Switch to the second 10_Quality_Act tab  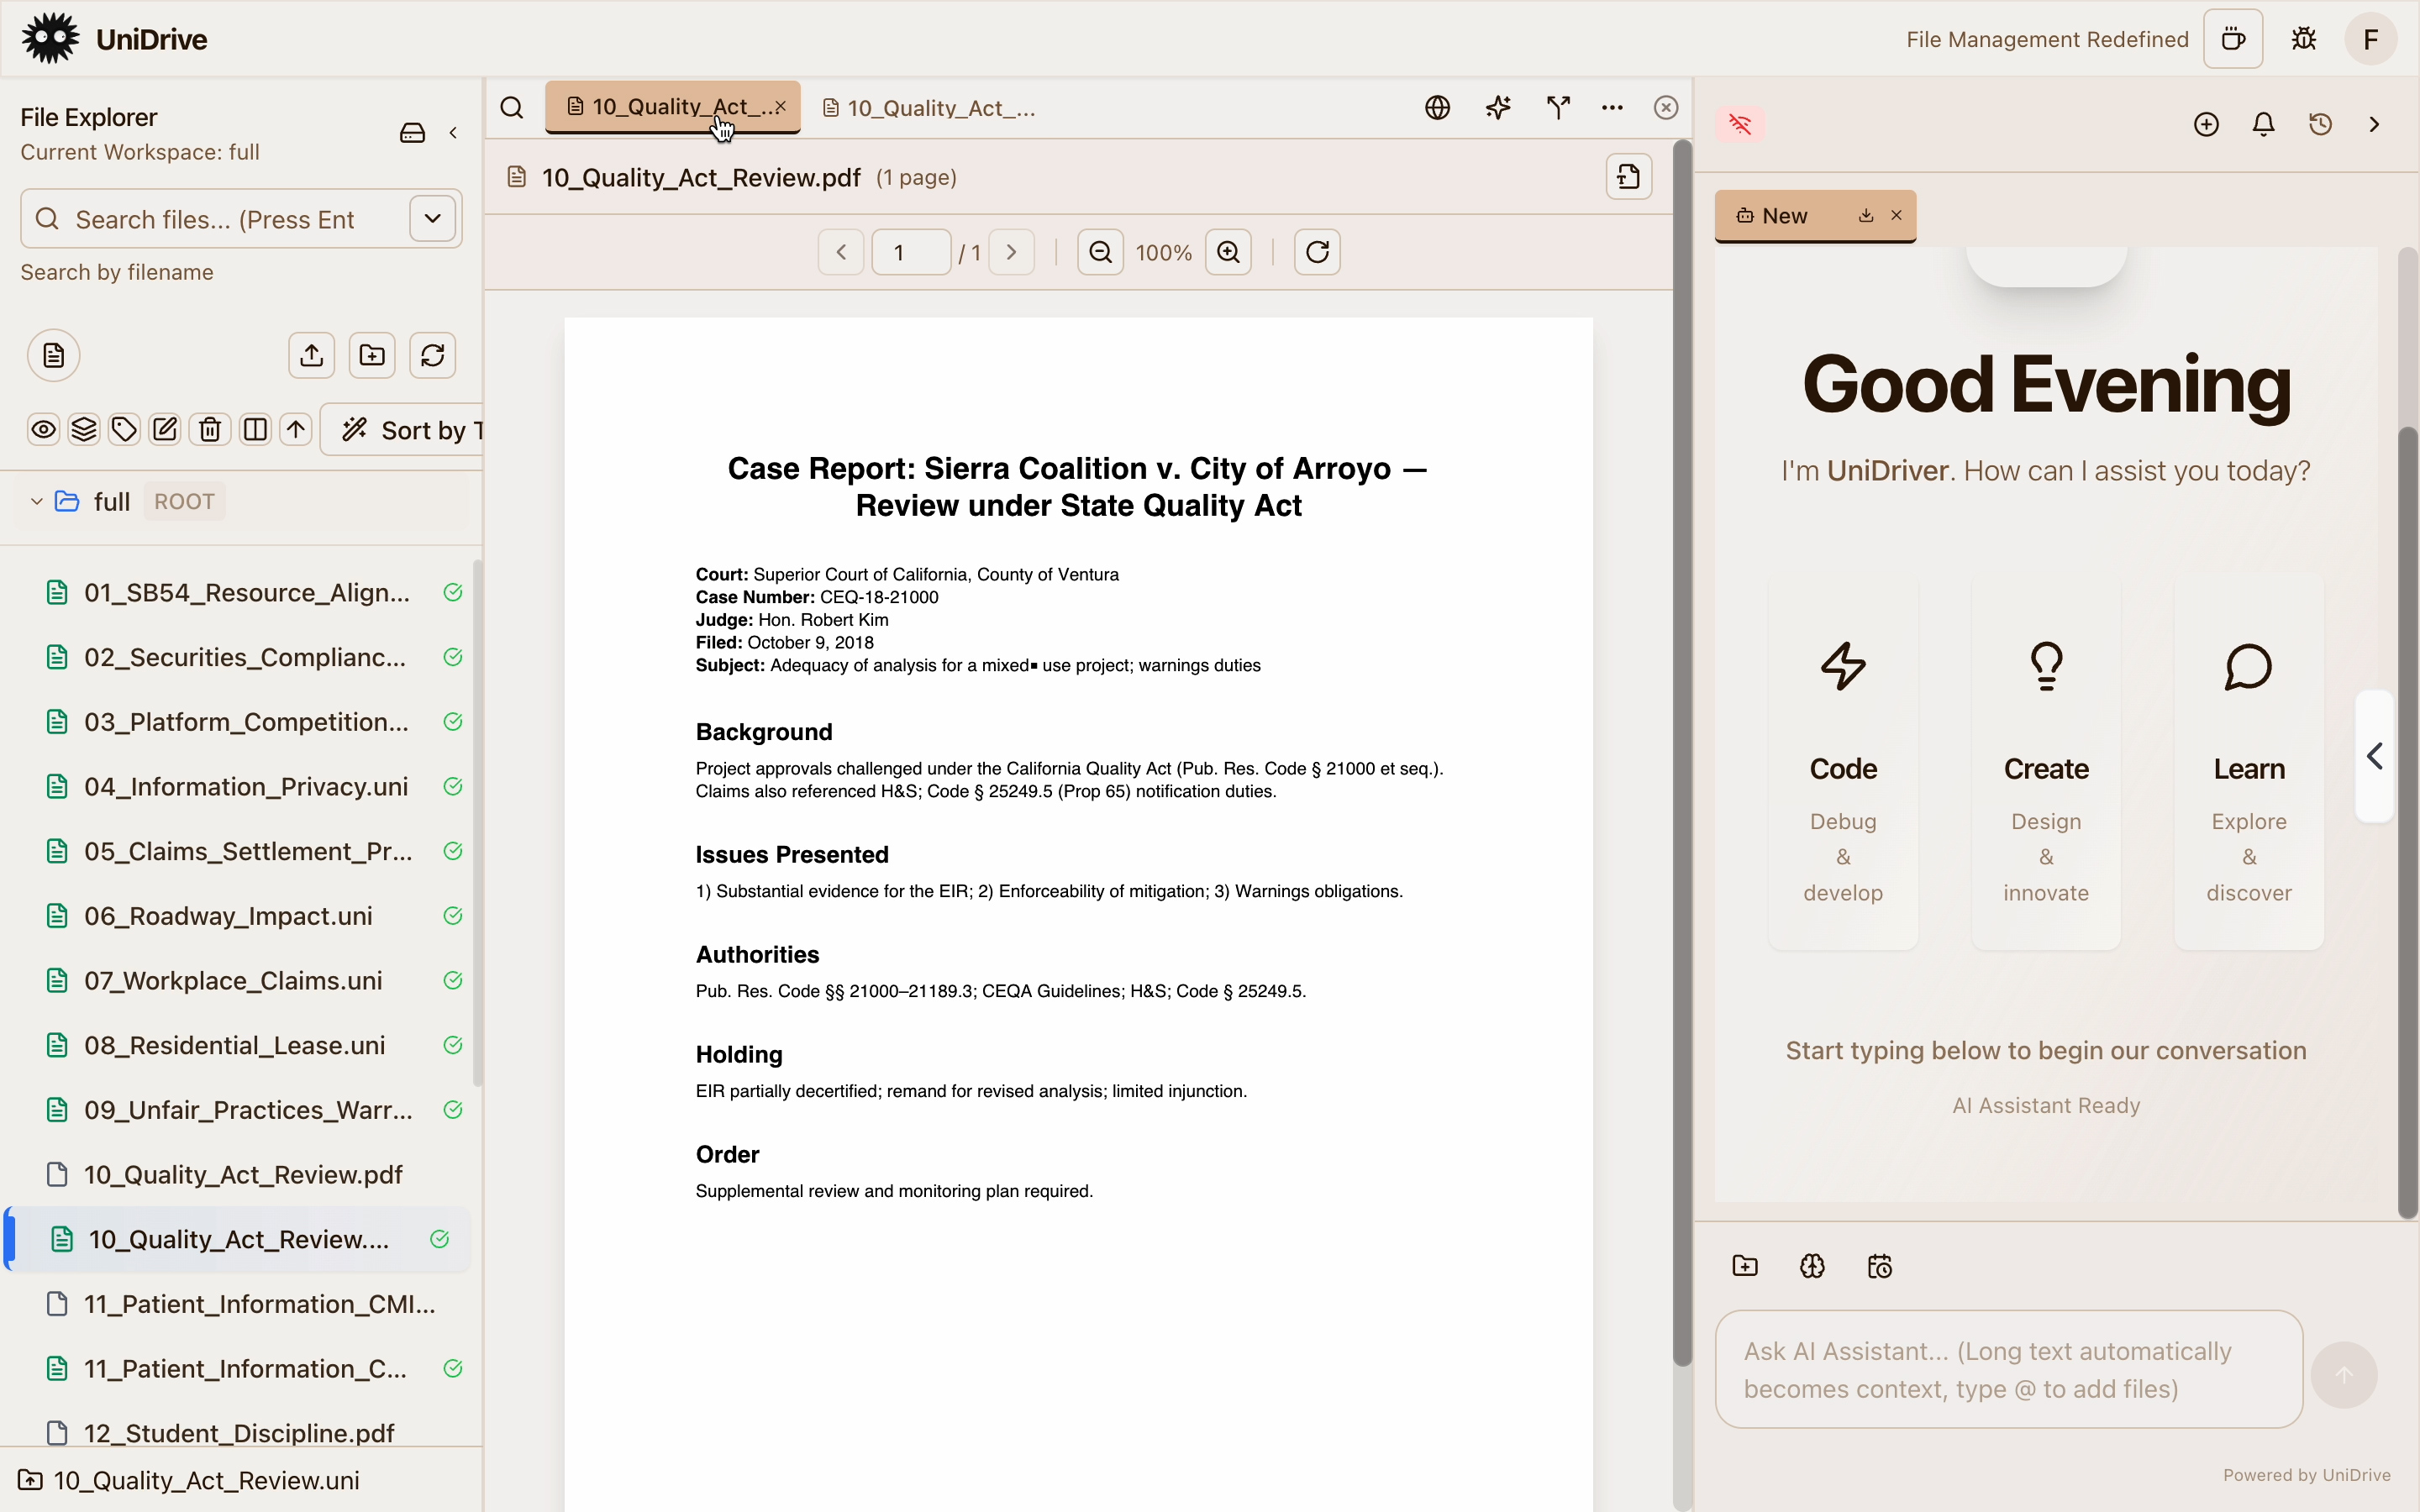930,108
